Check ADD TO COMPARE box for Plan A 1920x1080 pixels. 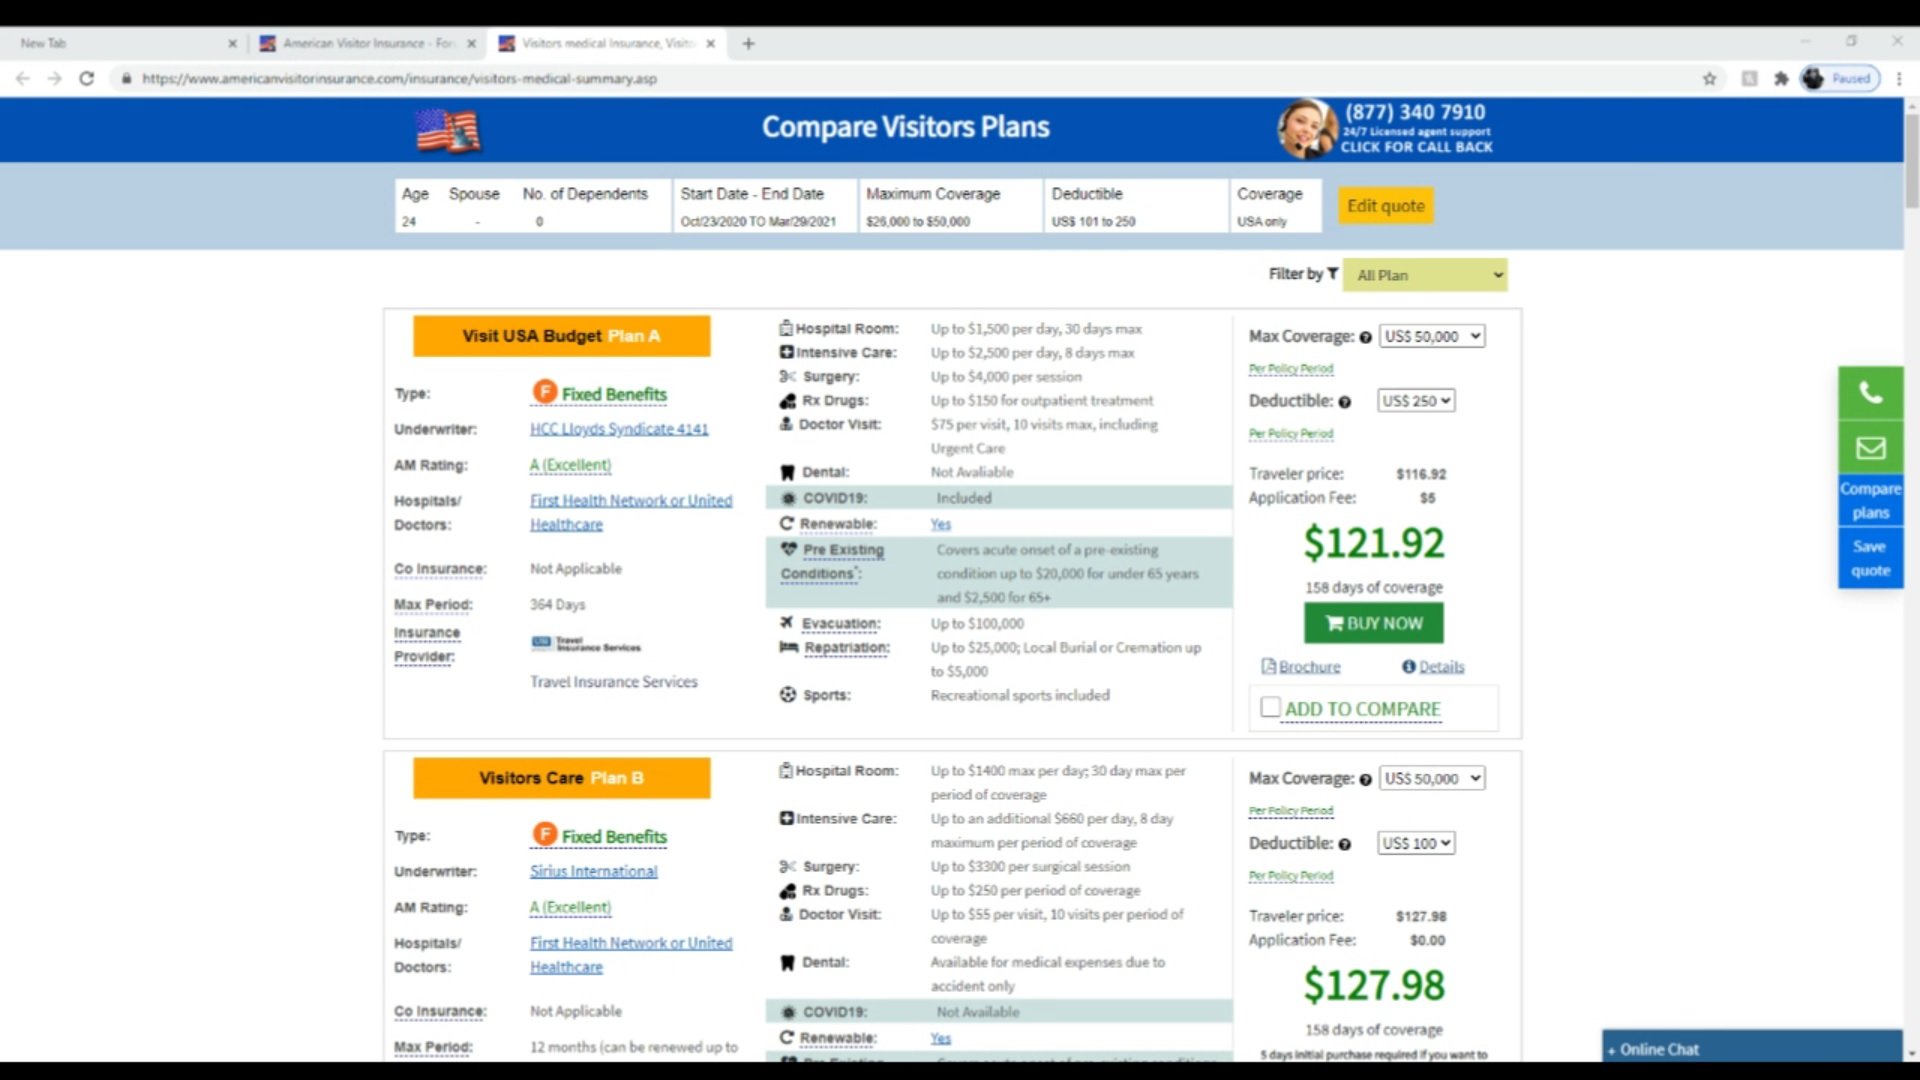(1270, 707)
